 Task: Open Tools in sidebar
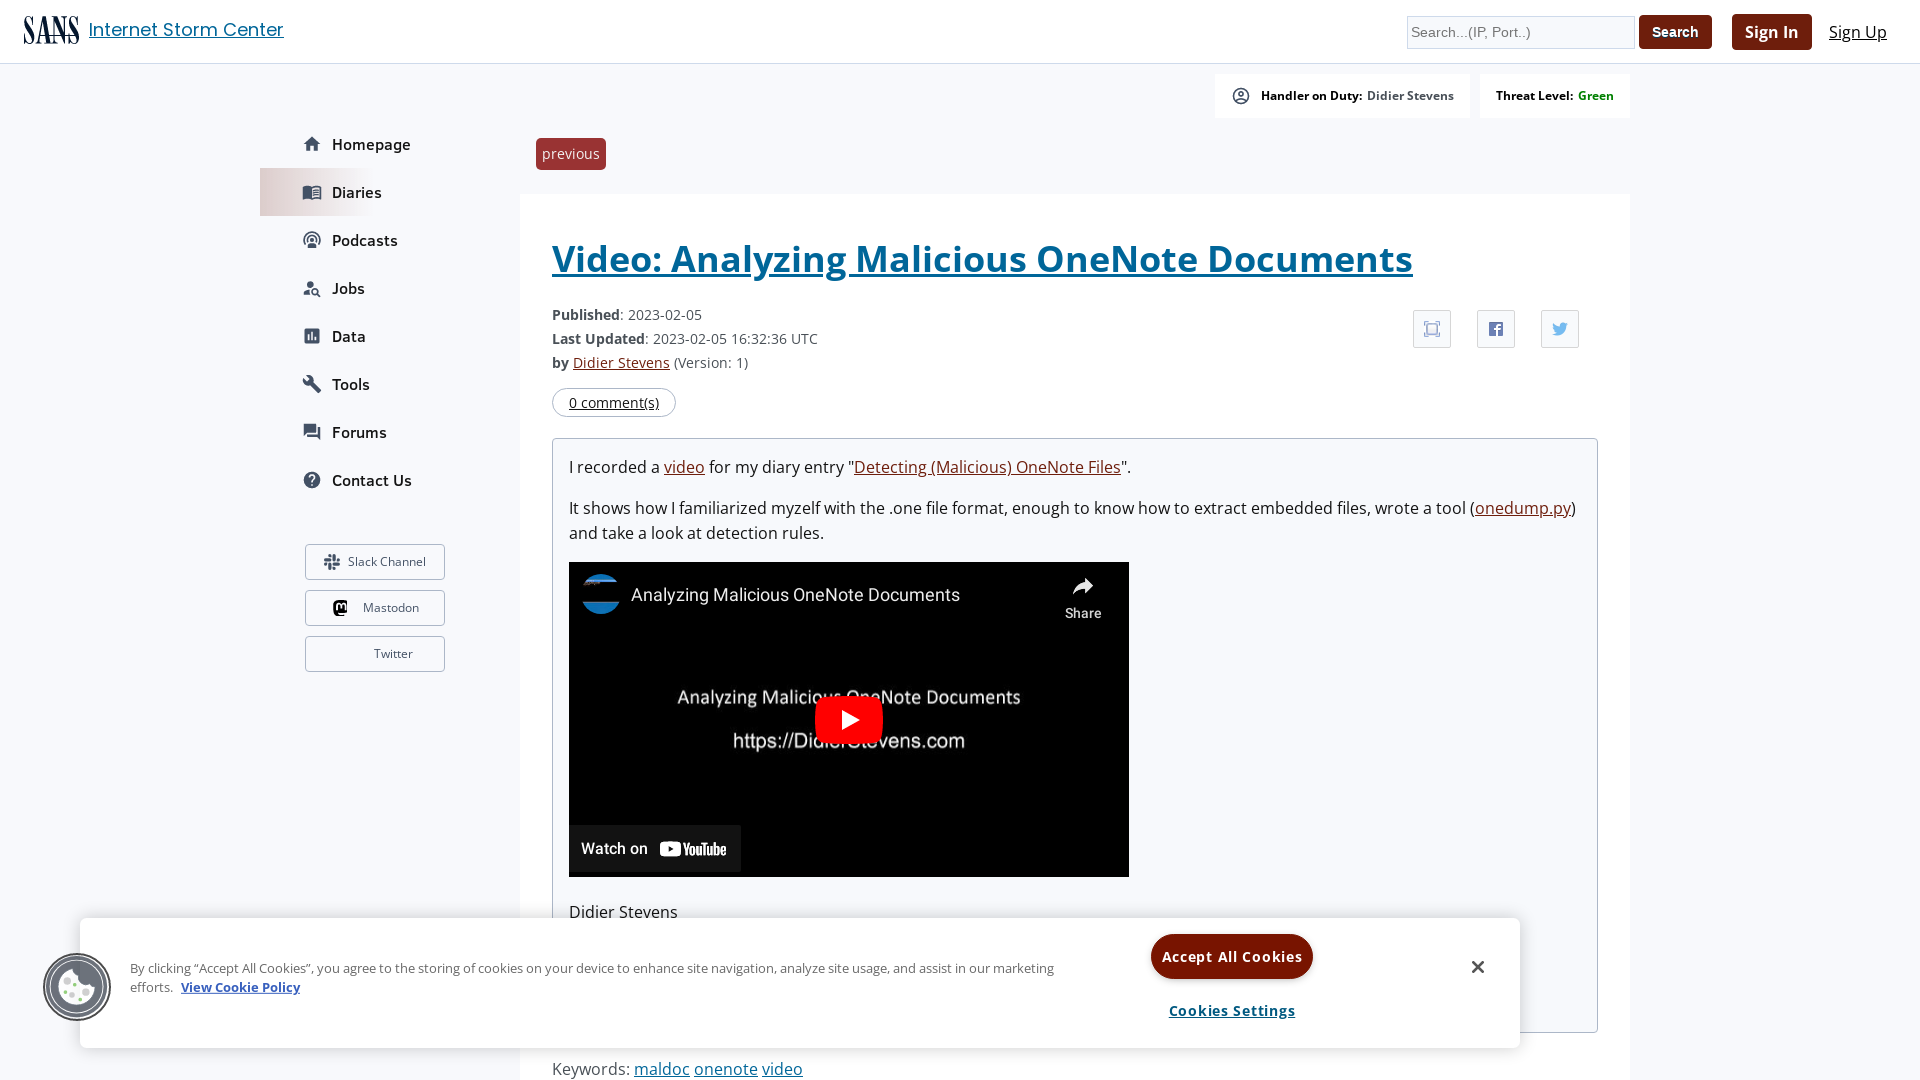(351, 384)
